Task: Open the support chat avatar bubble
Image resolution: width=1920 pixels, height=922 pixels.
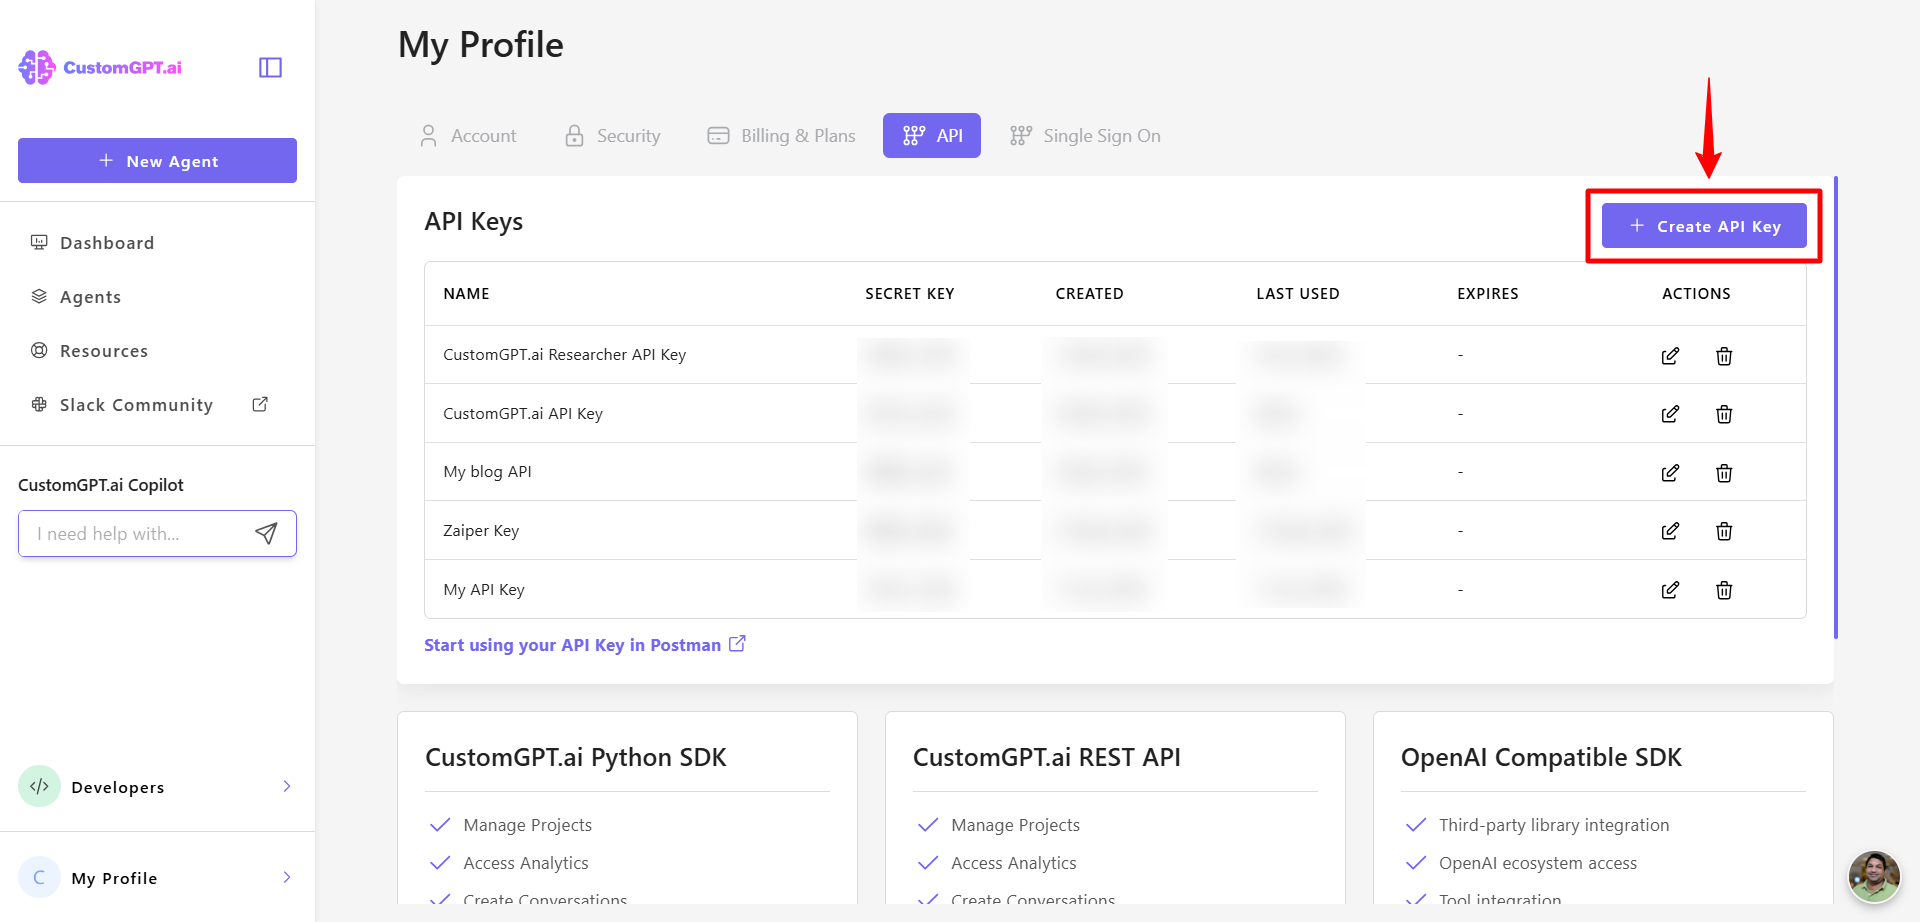Action: [1874, 877]
